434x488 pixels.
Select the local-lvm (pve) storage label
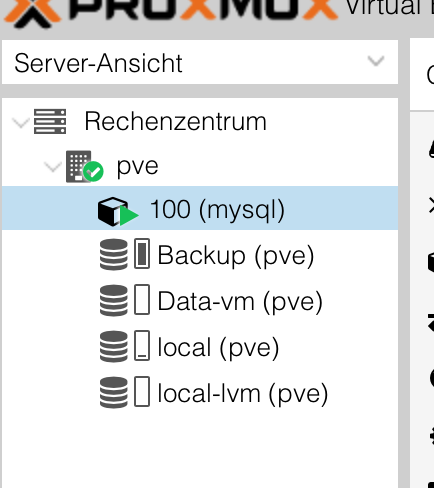pyautogui.click(x=243, y=394)
